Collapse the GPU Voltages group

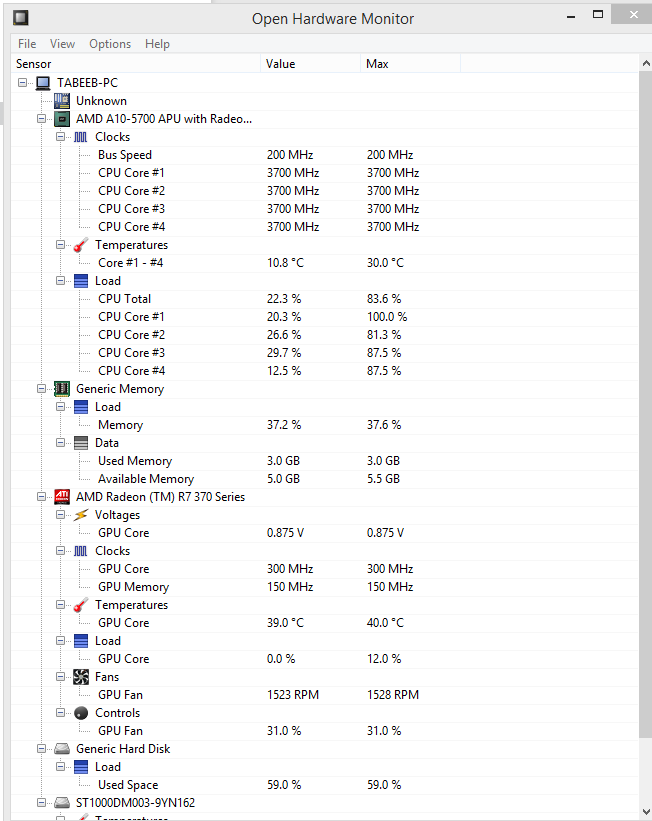point(60,515)
